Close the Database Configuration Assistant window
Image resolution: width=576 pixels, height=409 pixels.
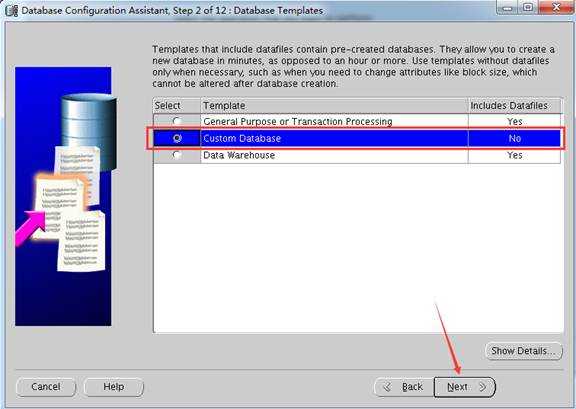pyautogui.click(x=556, y=7)
